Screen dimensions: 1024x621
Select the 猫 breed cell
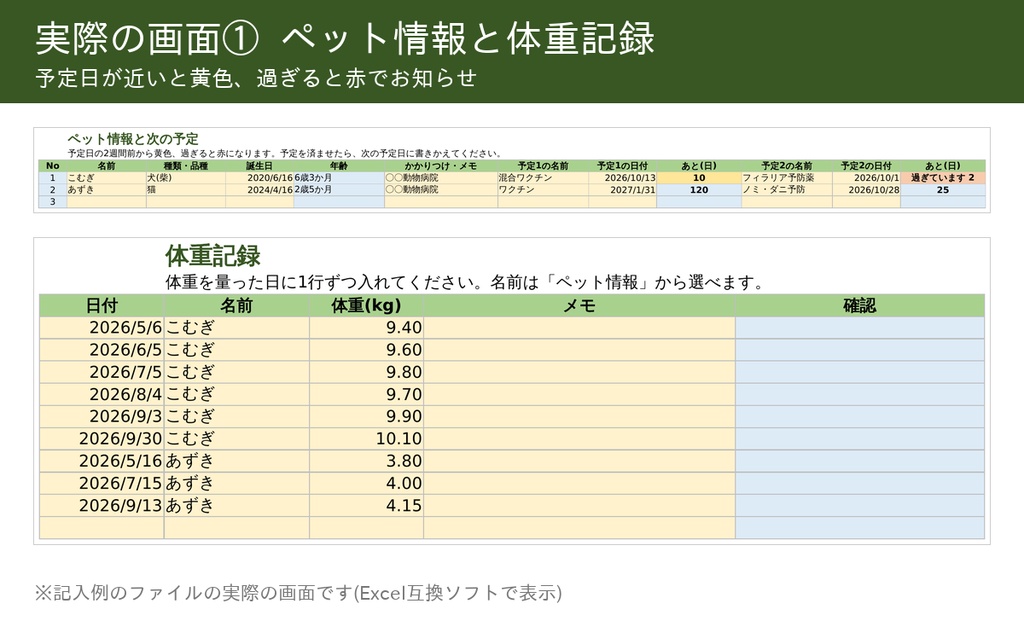[185, 190]
